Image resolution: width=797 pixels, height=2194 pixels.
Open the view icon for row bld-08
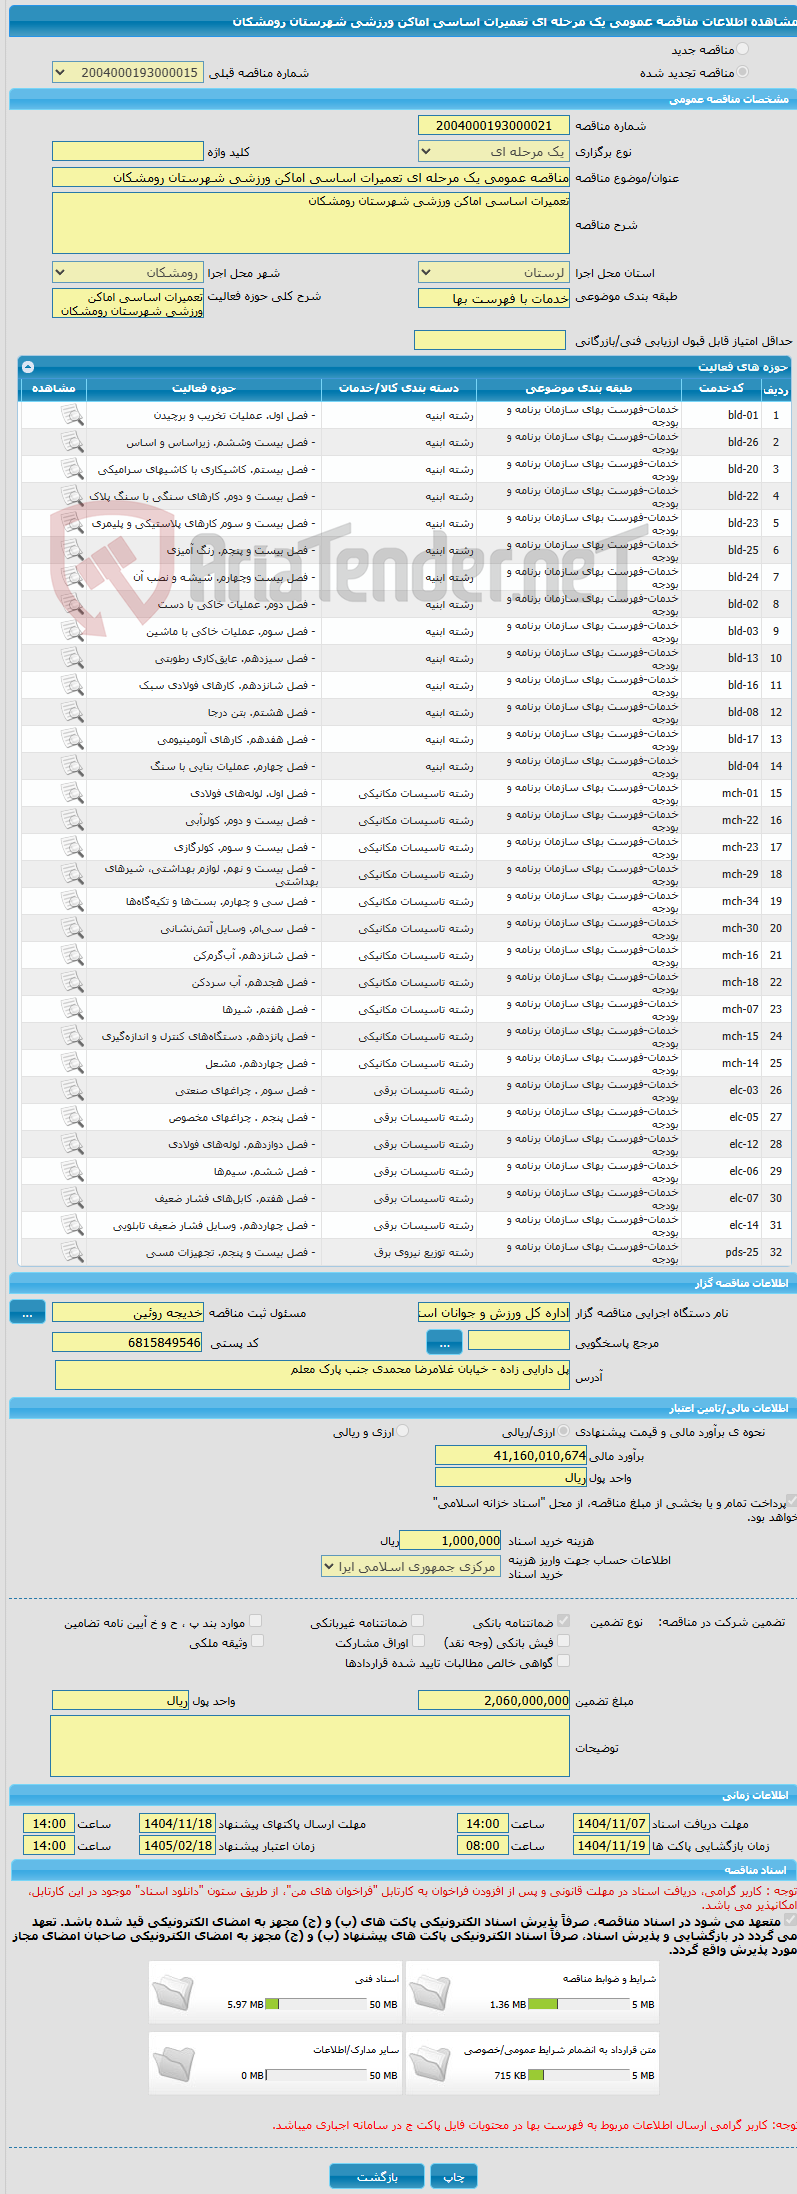coord(72,712)
